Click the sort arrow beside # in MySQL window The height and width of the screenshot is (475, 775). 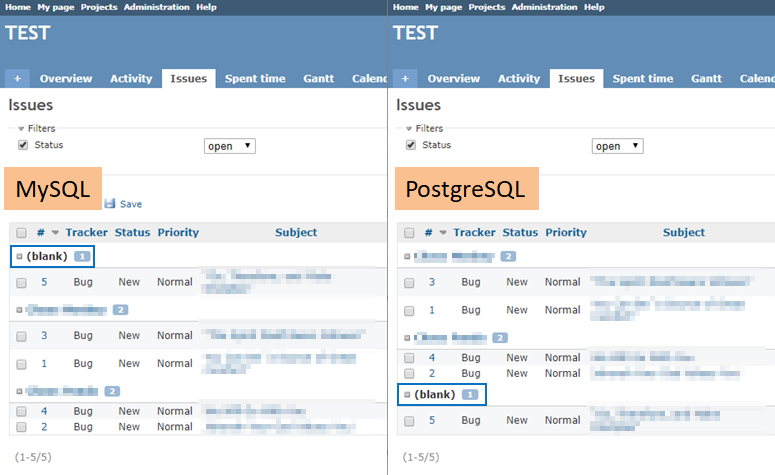(x=55, y=233)
